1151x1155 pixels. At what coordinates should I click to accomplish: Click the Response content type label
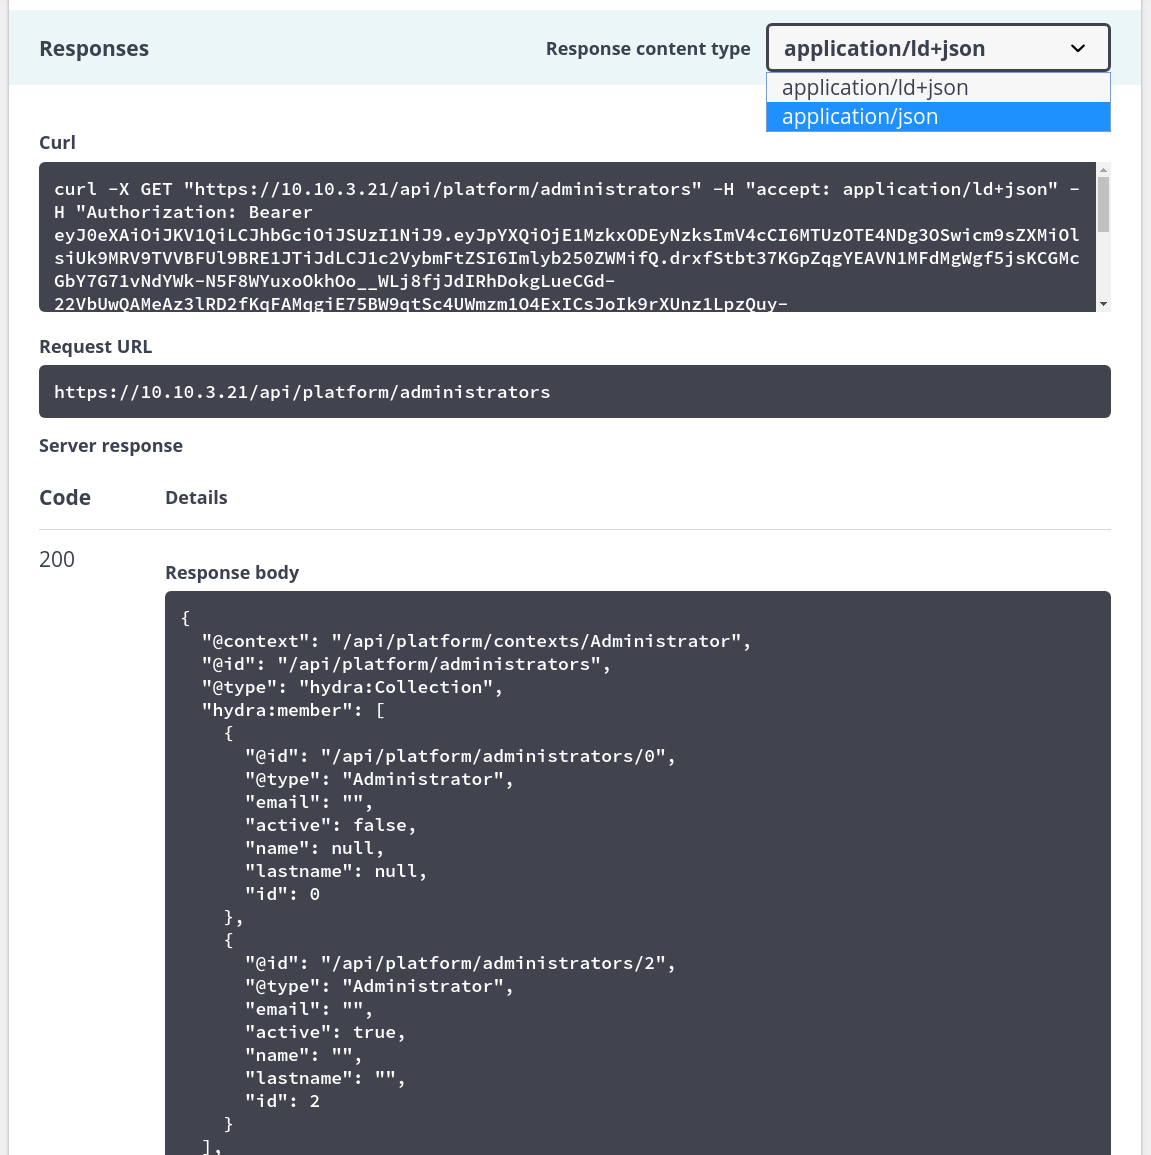(x=648, y=49)
